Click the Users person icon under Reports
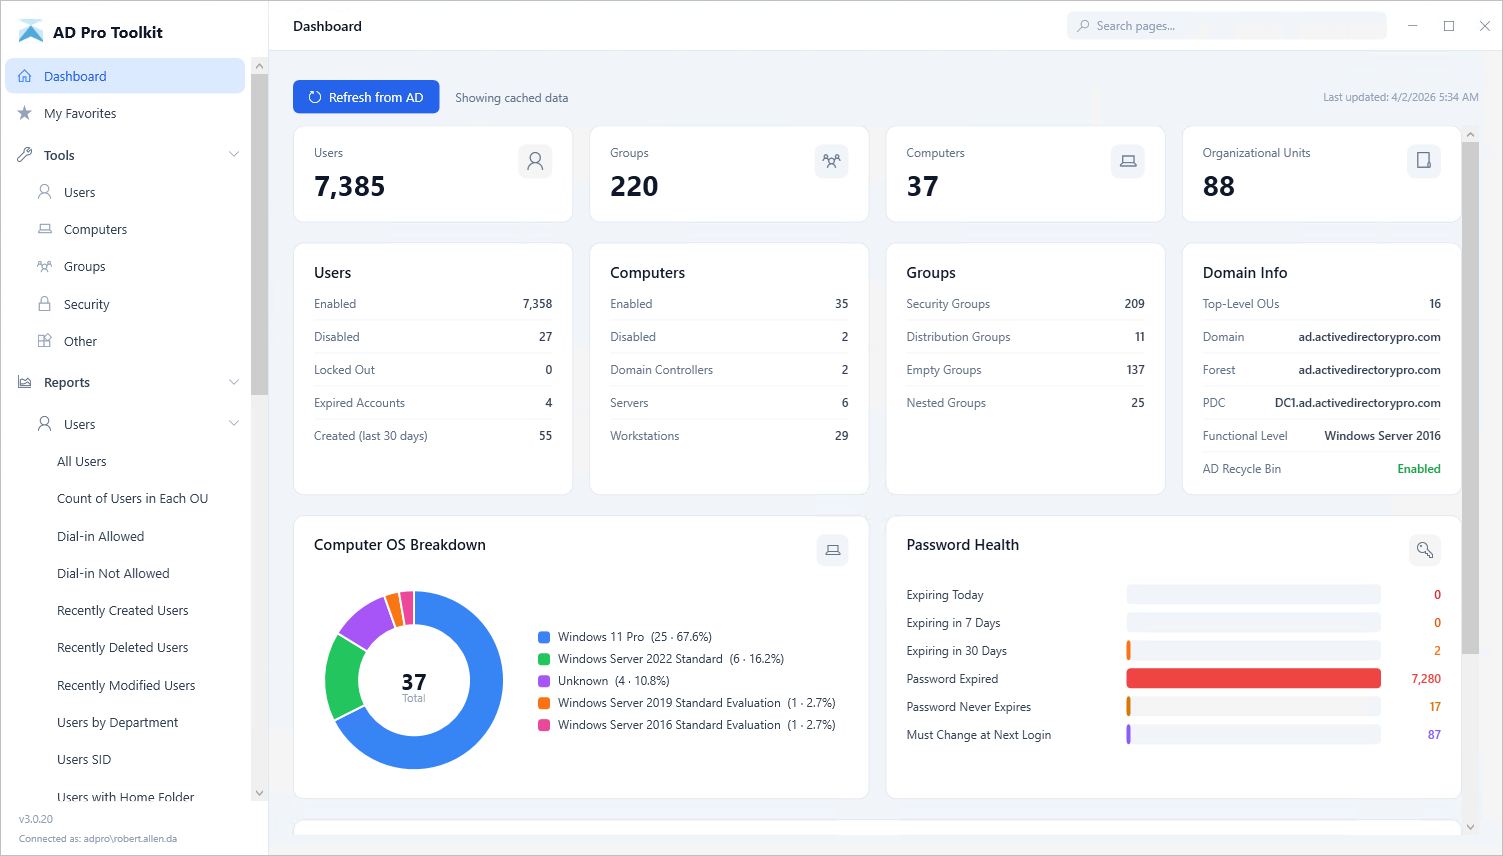This screenshot has width=1503, height=856. 45,424
